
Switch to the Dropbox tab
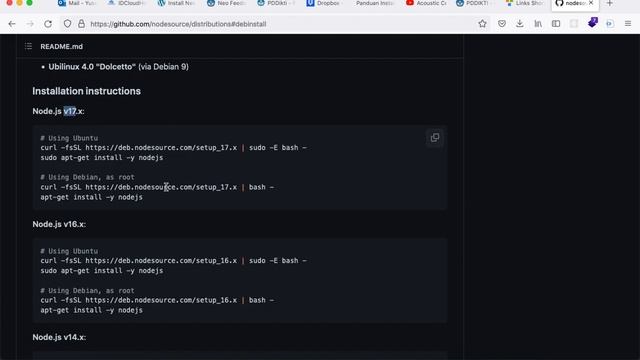point(326,3)
